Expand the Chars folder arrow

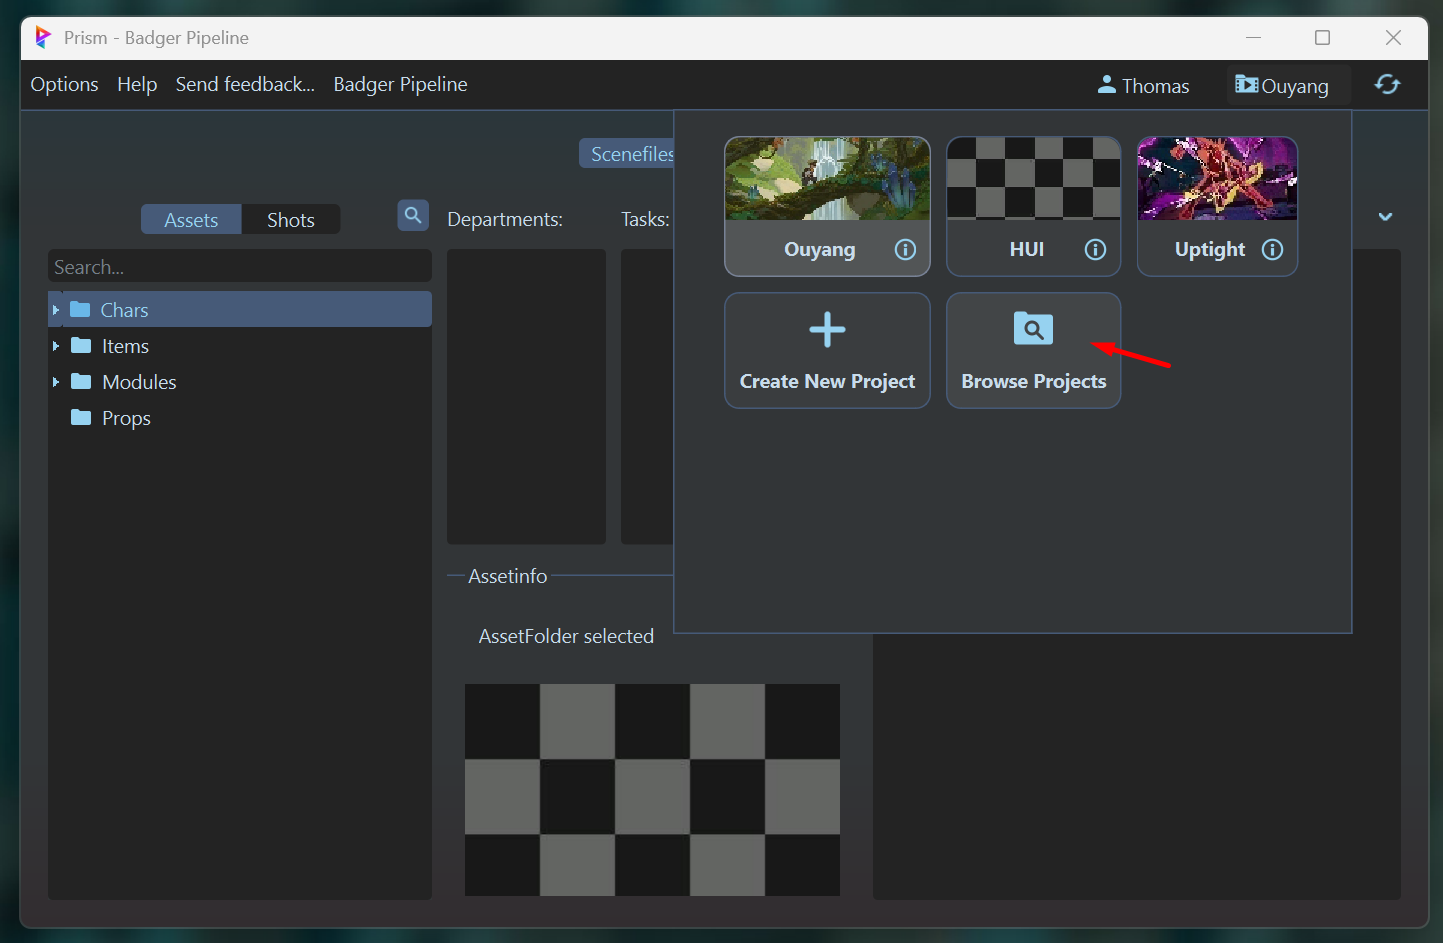coord(56,310)
